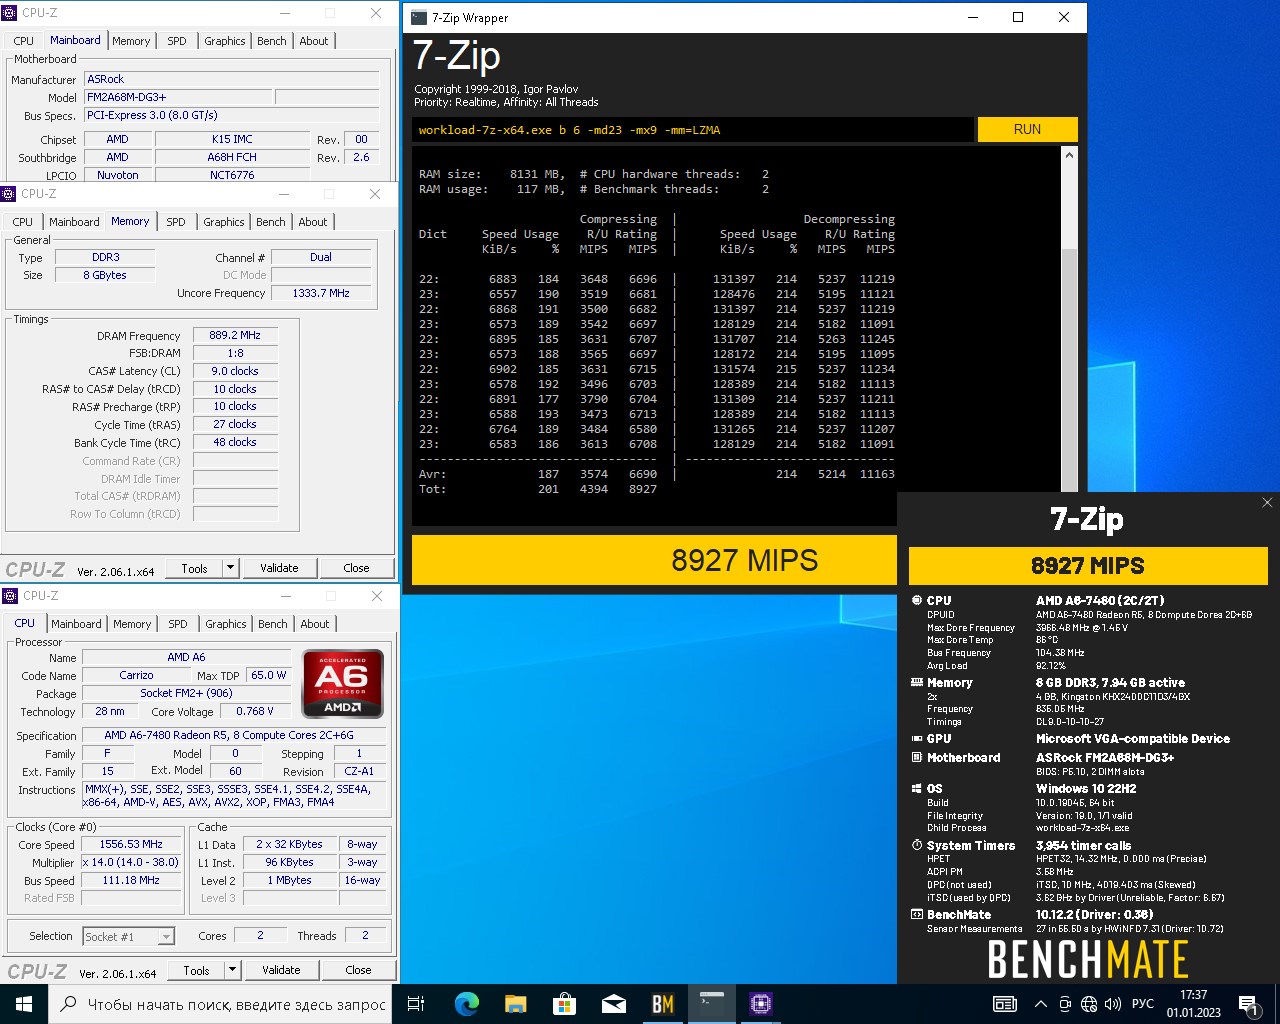Image resolution: width=1280 pixels, height=1024 pixels.
Task: Click the Tools button in the Memory CPU-Z window
Action: [194, 568]
